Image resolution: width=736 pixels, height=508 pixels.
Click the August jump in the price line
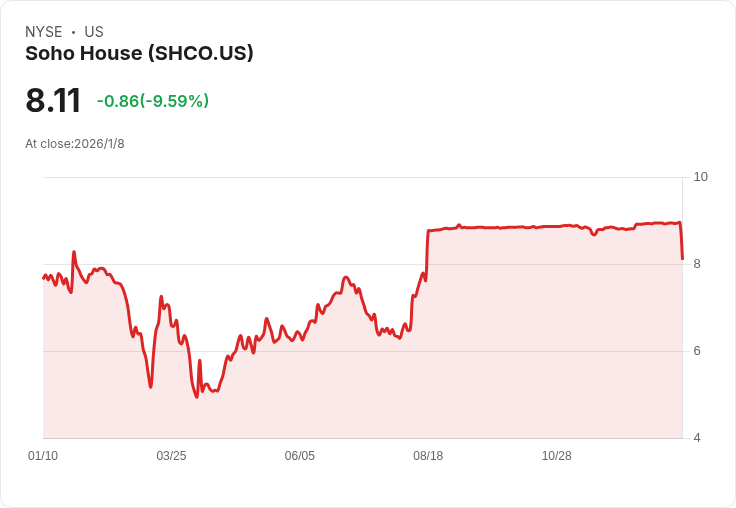[x=427, y=250]
